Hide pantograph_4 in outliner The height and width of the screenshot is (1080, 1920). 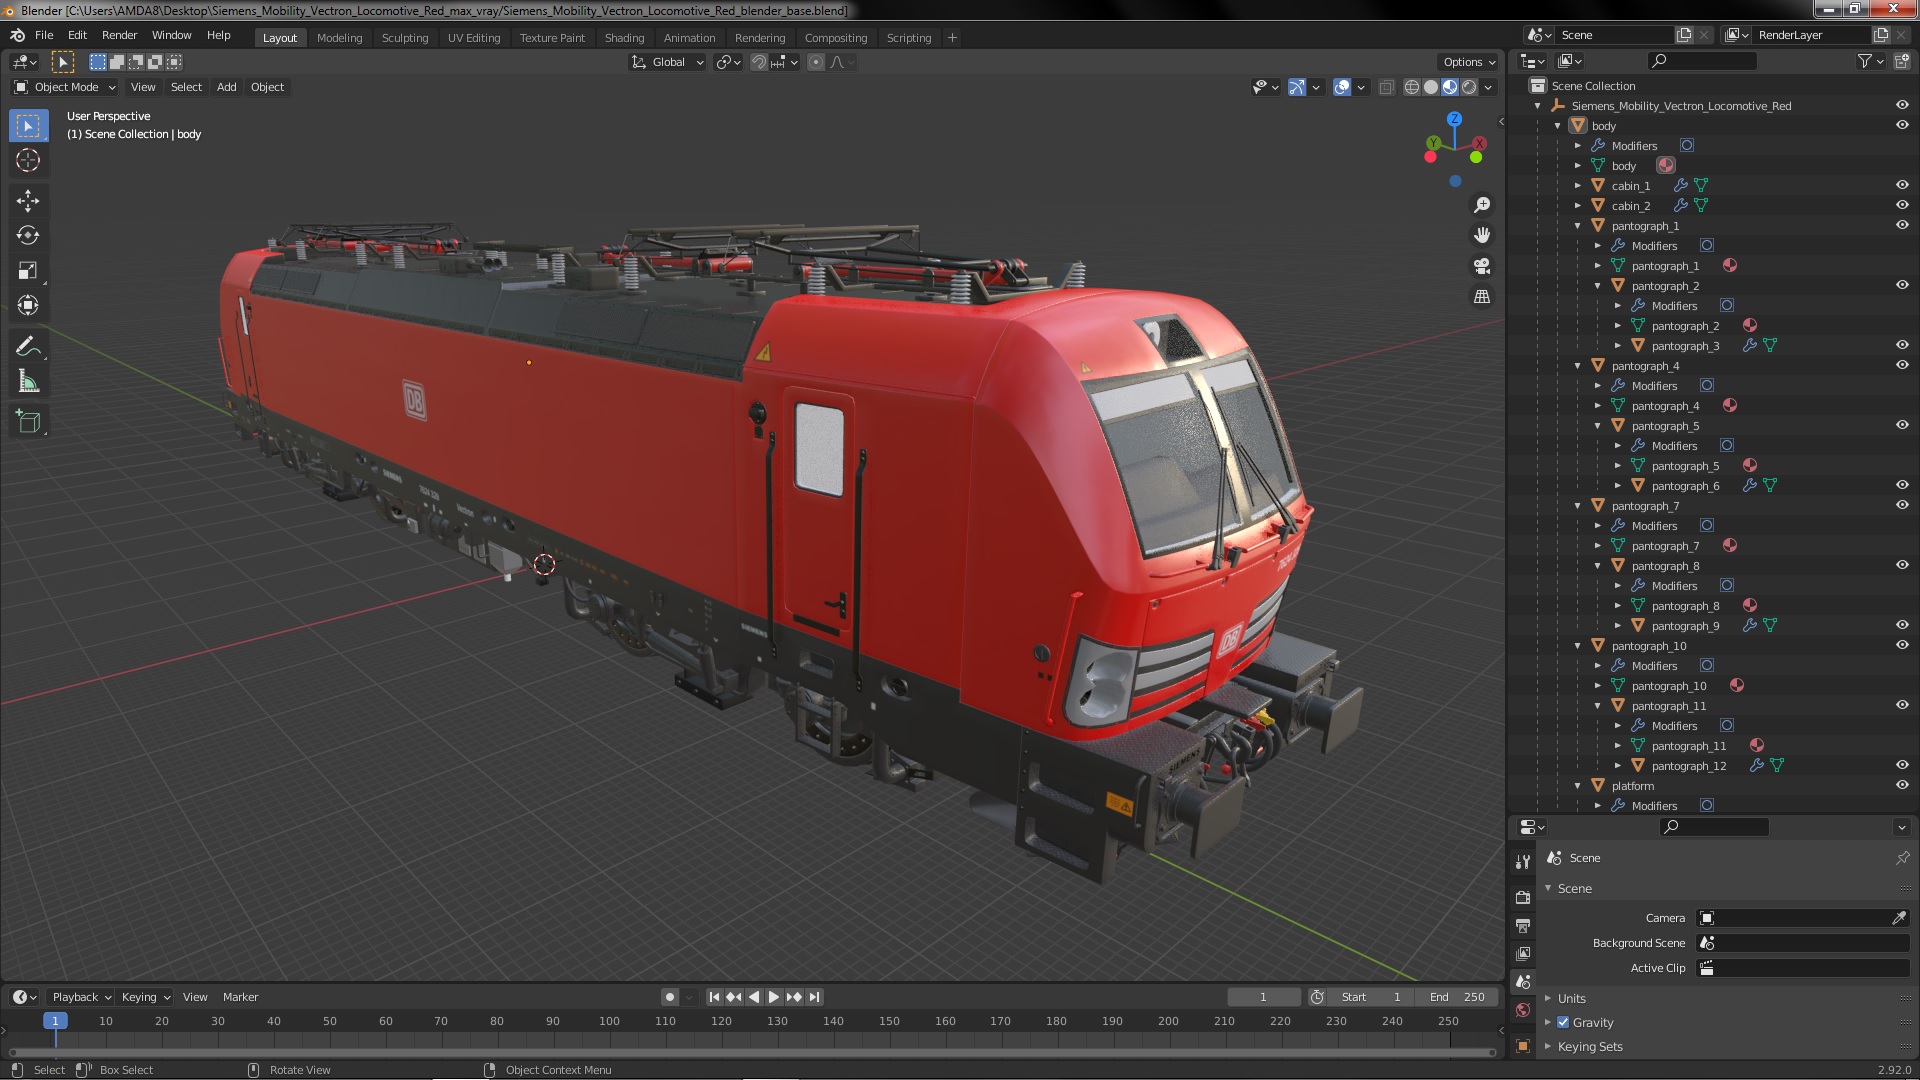[x=1902, y=365]
